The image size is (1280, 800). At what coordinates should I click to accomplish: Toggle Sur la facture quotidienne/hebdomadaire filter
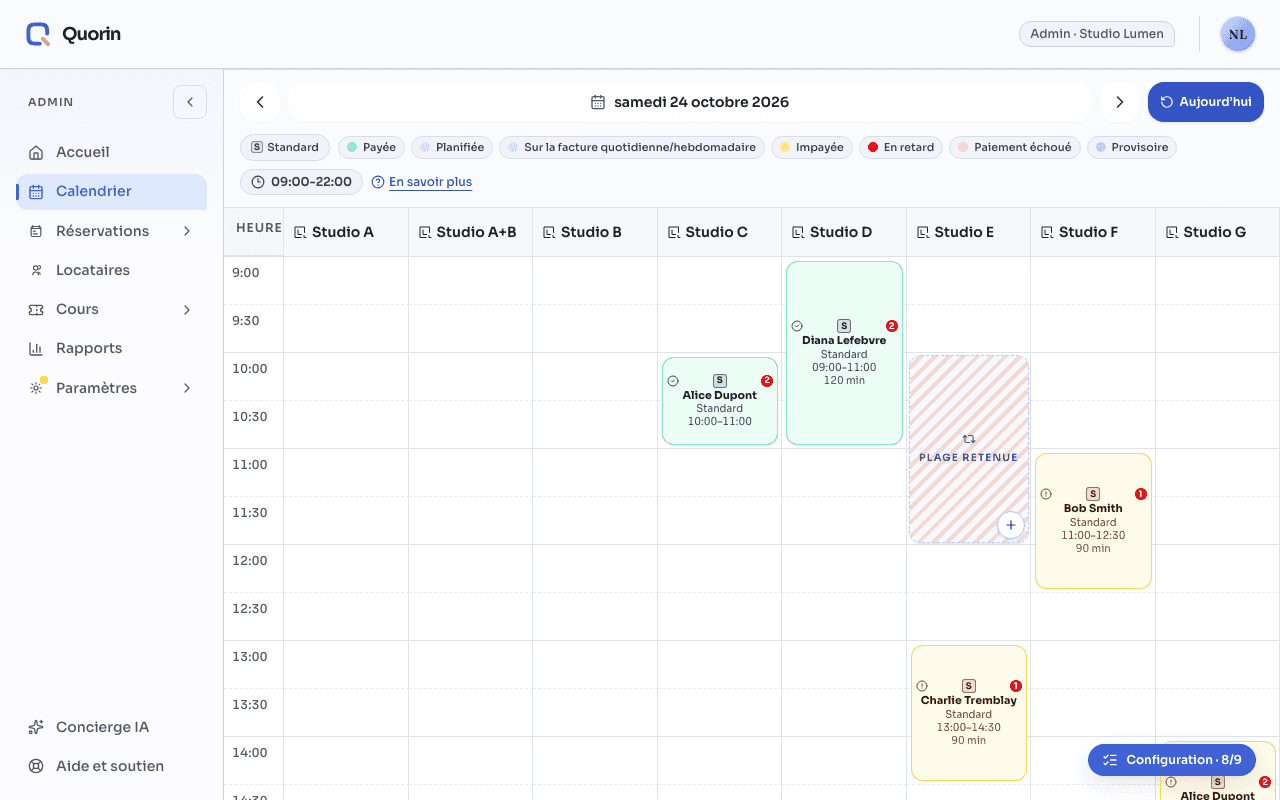point(632,147)
